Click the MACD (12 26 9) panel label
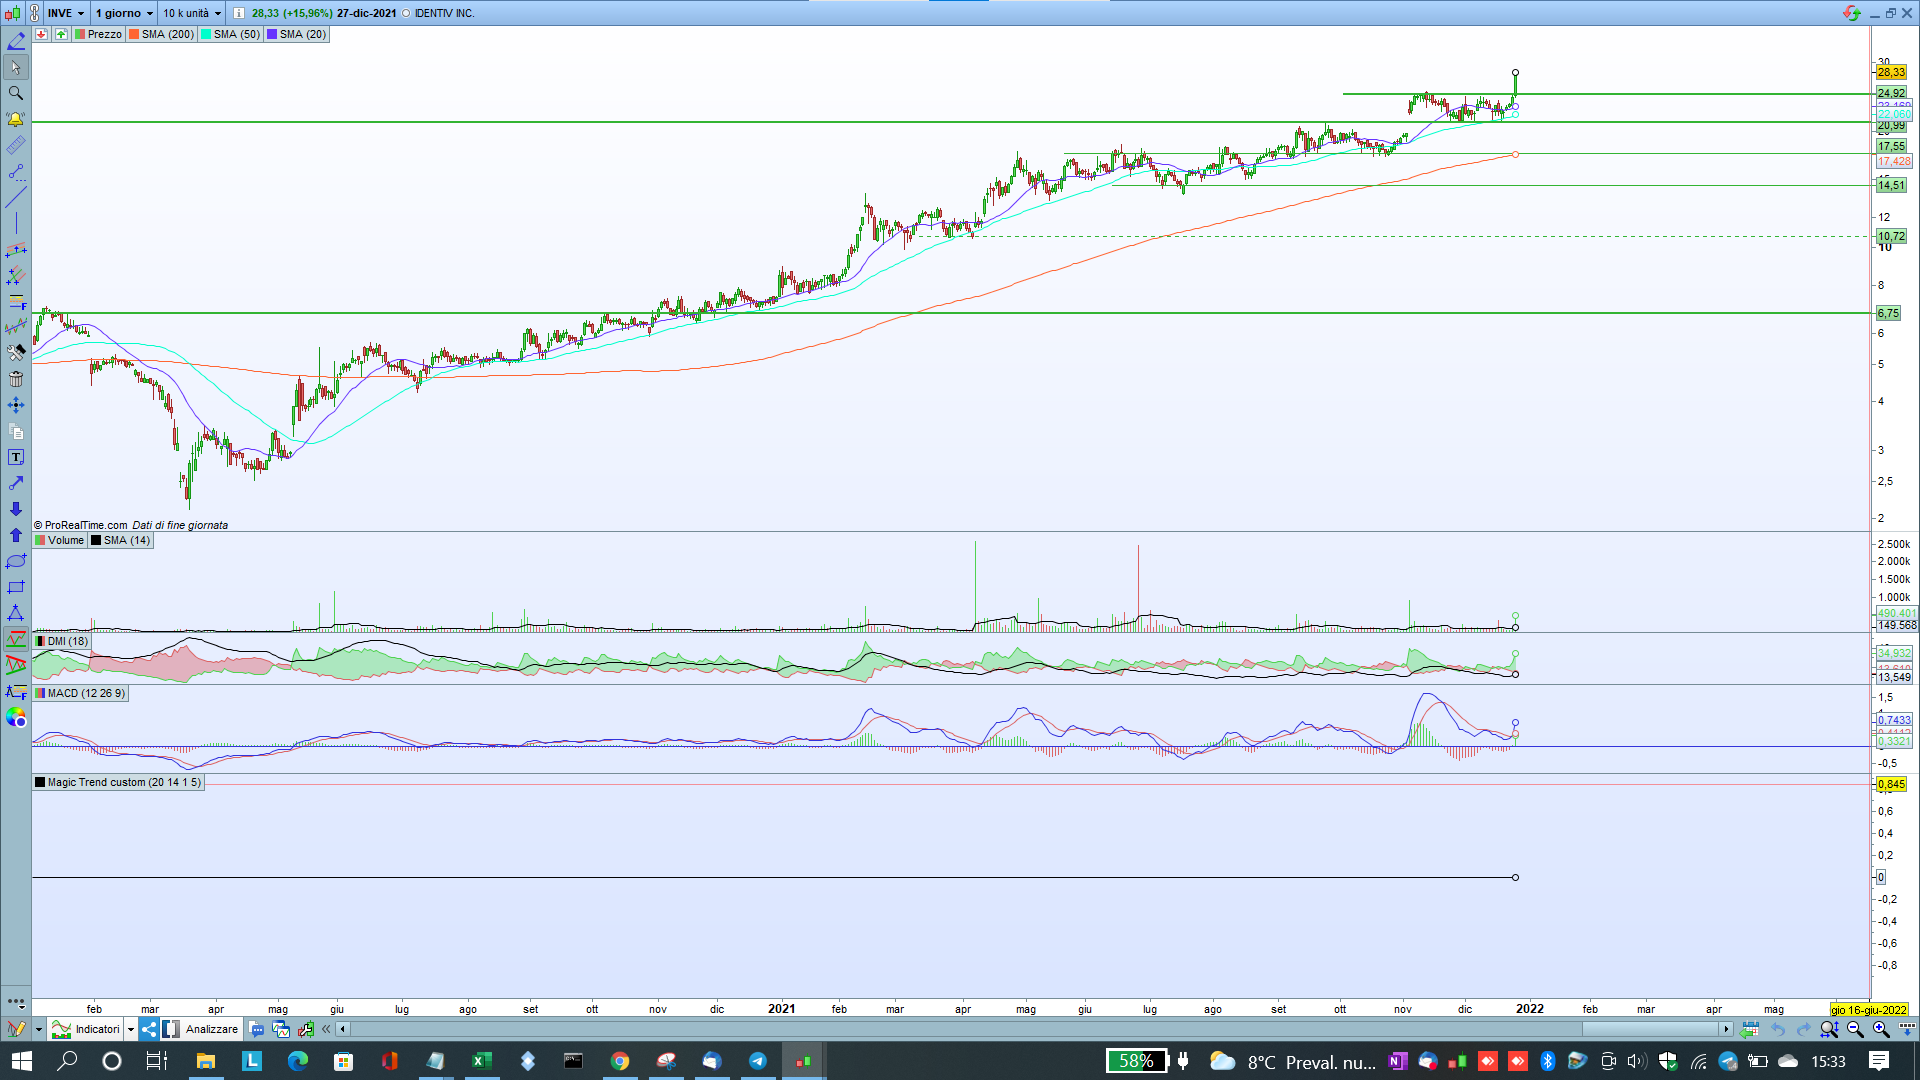The height and width of the screenshot is (1080, 1920). [x=86, y=693]
